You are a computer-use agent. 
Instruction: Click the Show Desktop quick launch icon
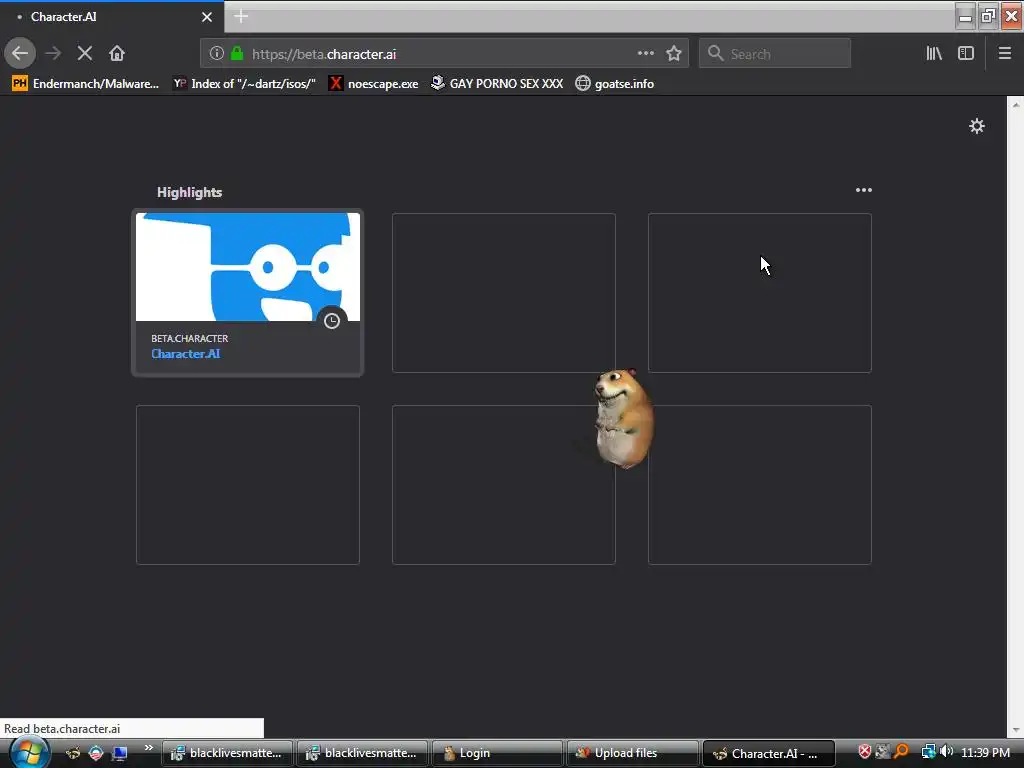(120, 754)
